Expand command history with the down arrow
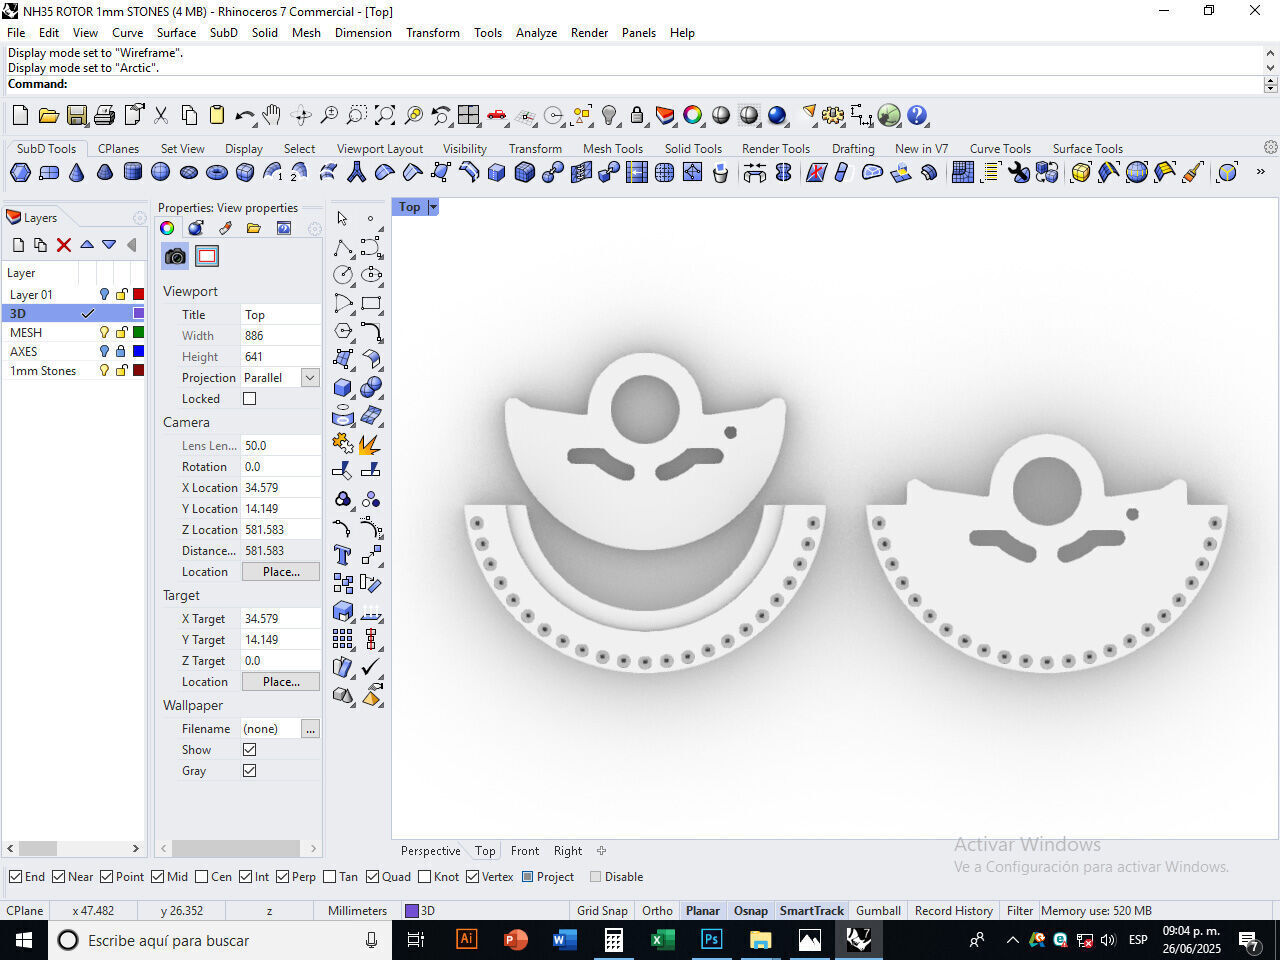1280x960 pixels. coord(1270,68)
